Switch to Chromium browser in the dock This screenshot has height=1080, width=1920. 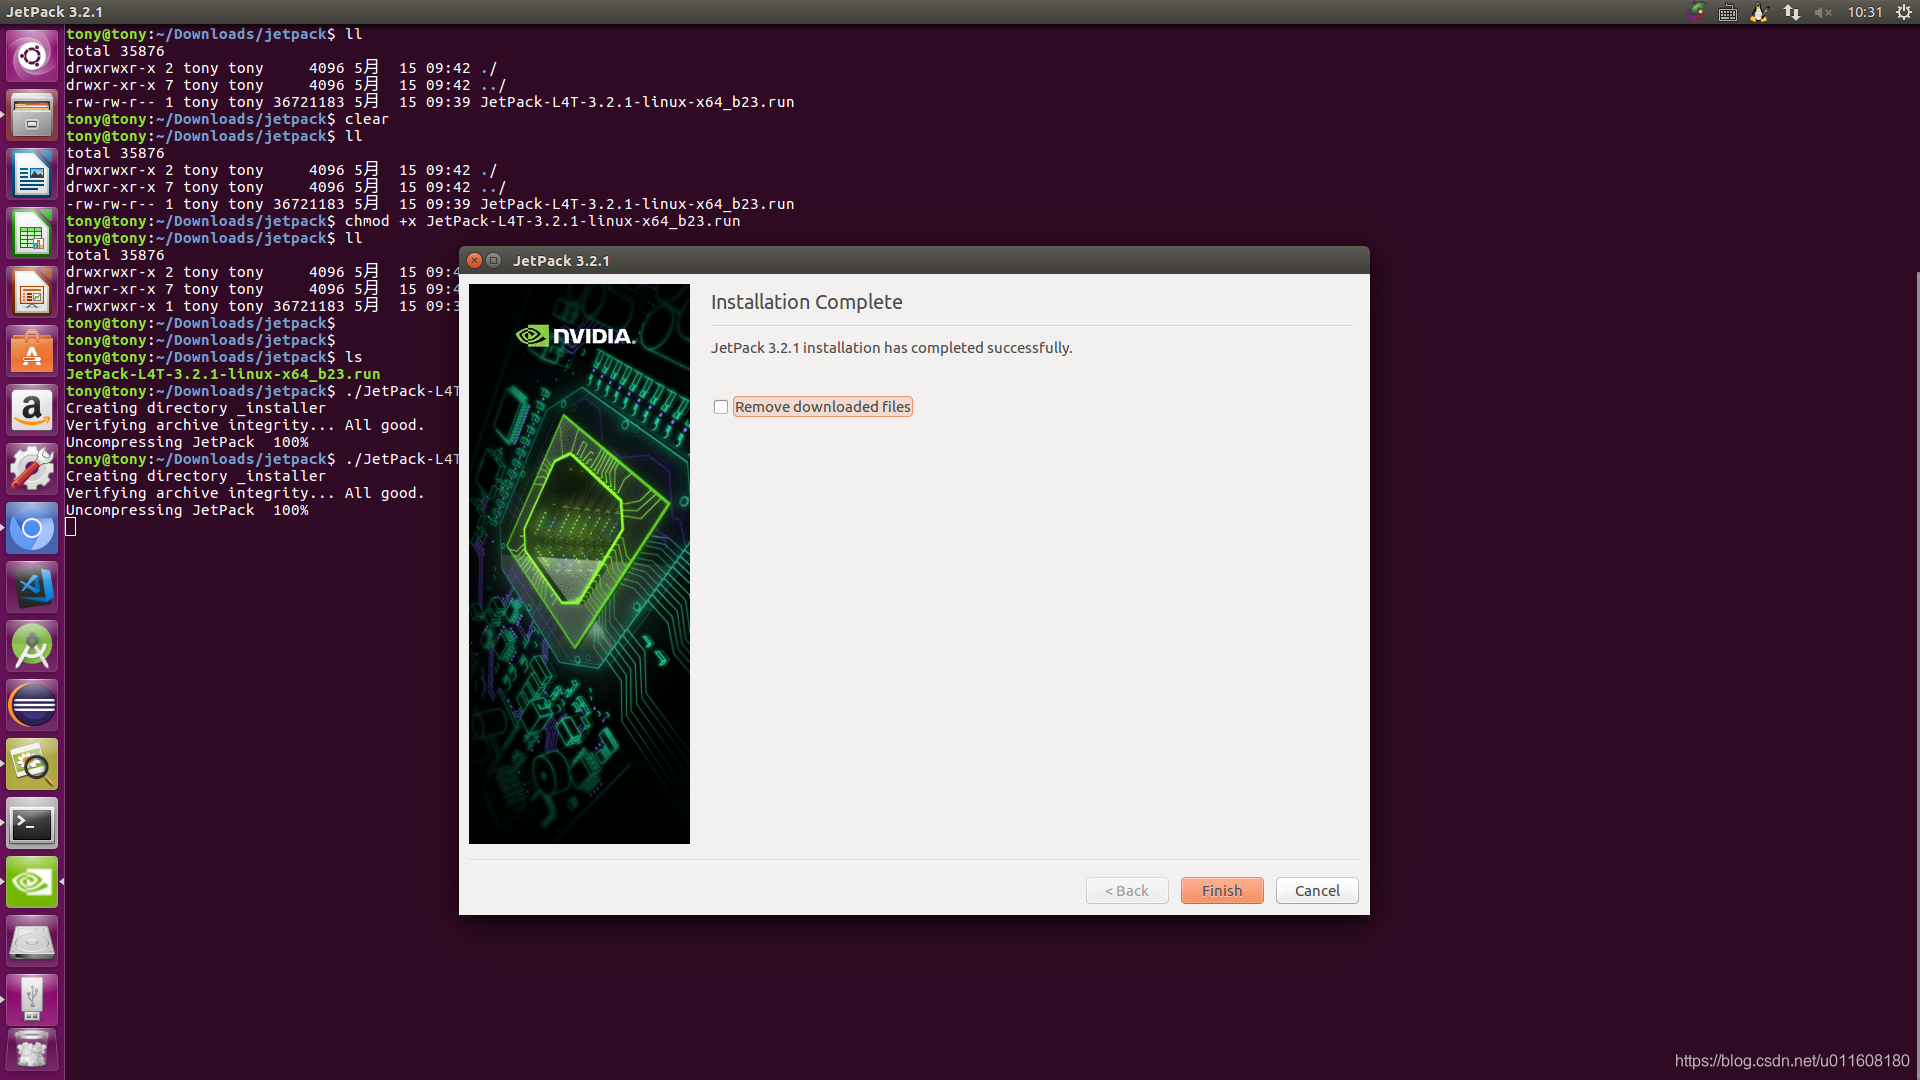[32, 528]
